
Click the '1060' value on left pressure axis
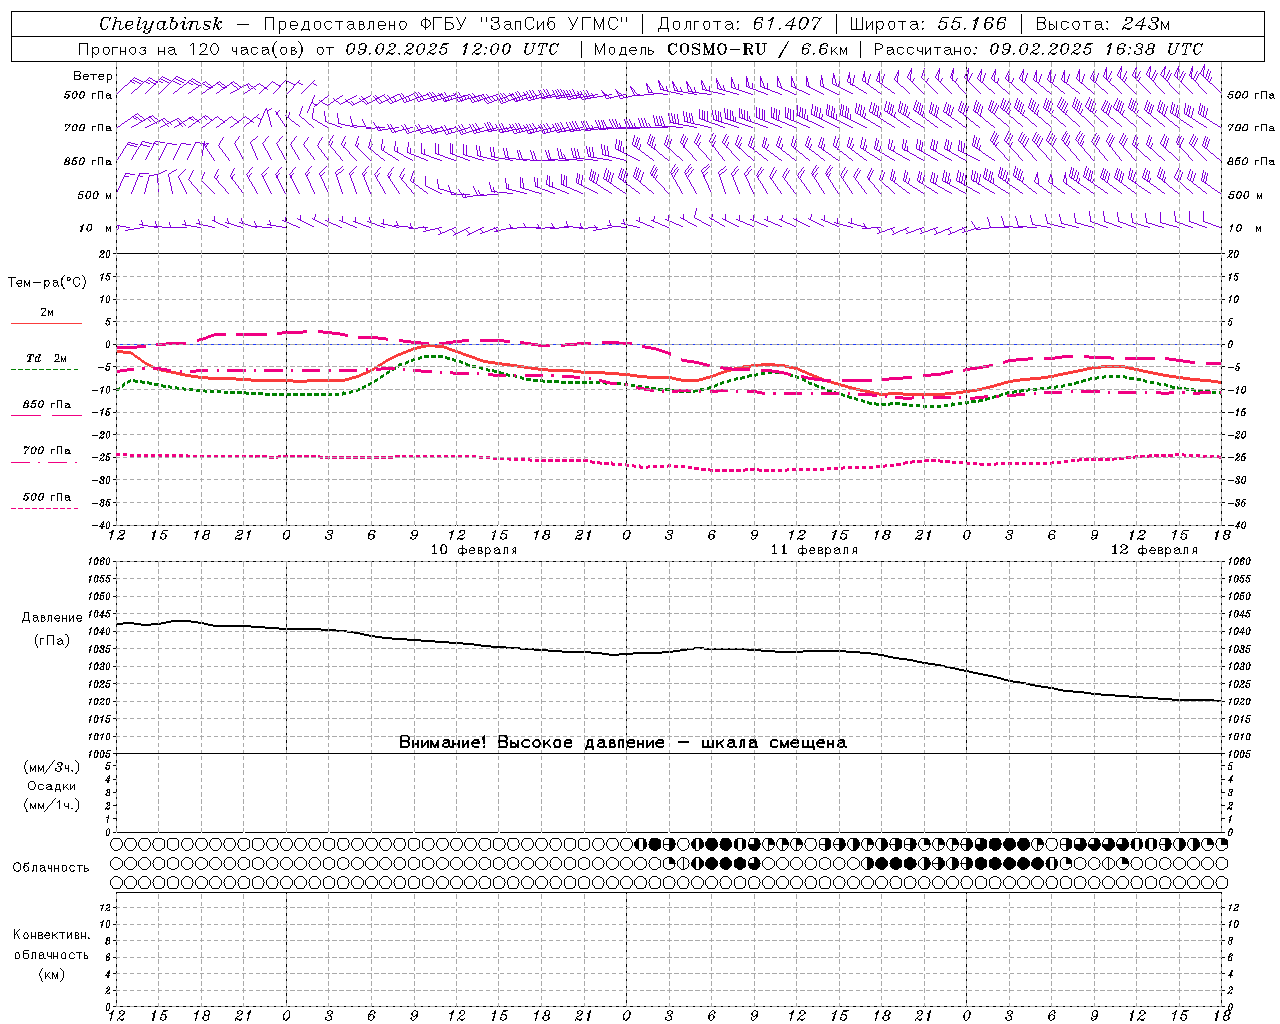point(100,562)
